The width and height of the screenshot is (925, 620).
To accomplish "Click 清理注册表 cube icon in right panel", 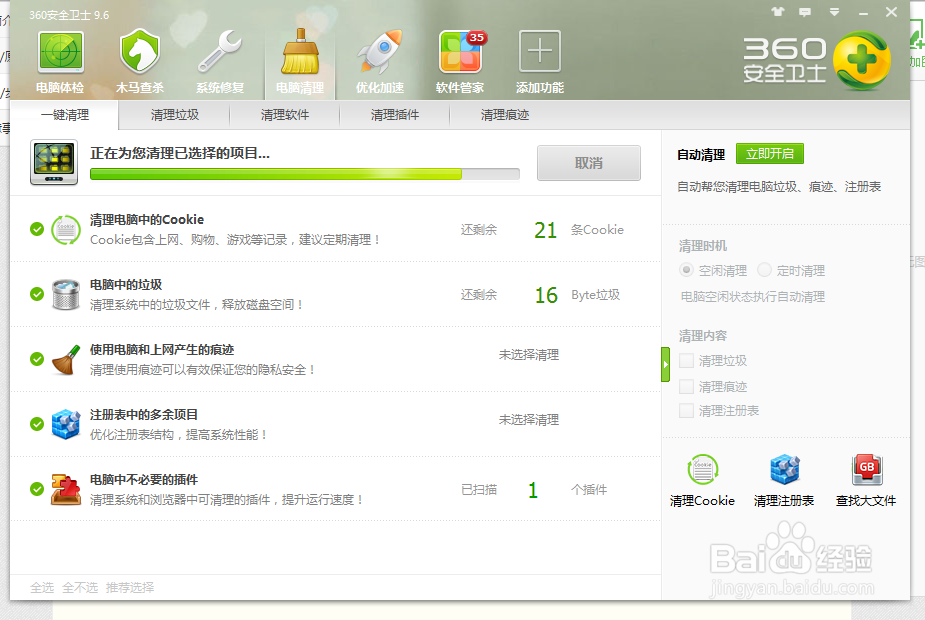I will coord(785,470).
